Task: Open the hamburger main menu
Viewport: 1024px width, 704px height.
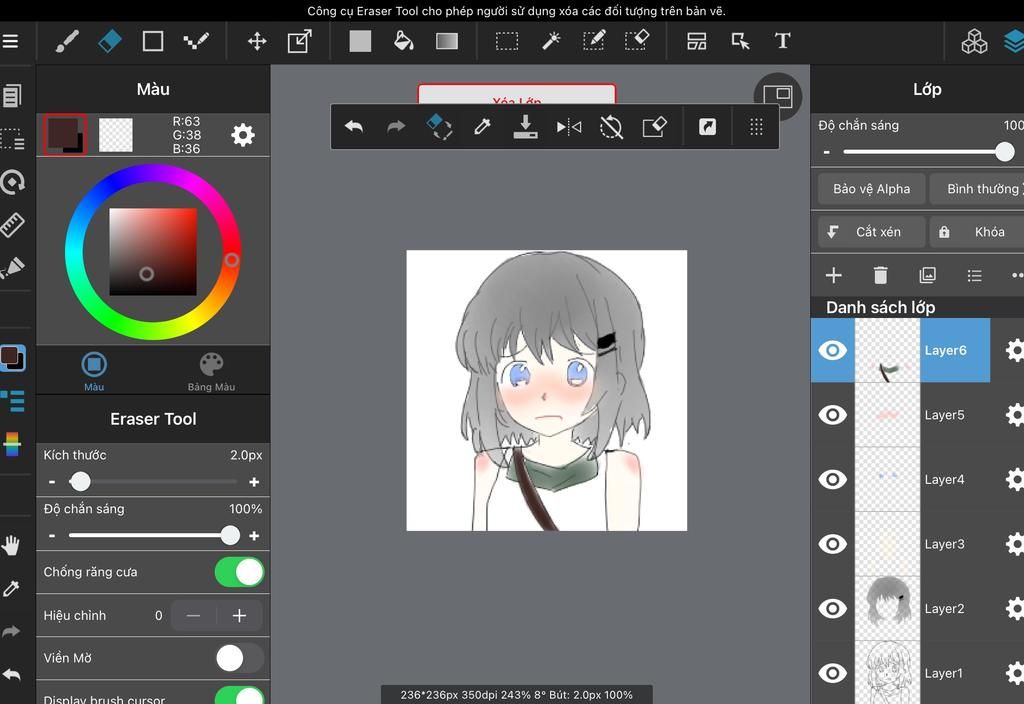Action: tap(10, 41)
